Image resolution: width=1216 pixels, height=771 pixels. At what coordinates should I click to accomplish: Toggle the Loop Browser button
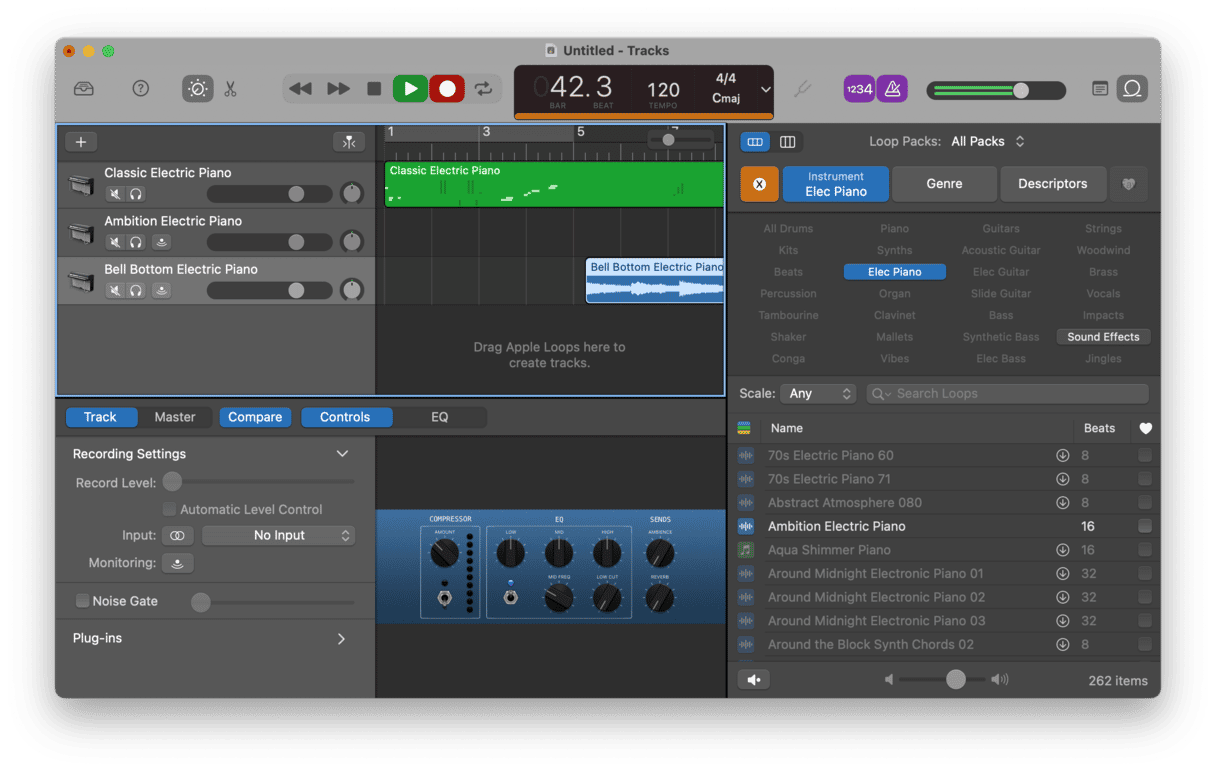tap(1132, 89)
